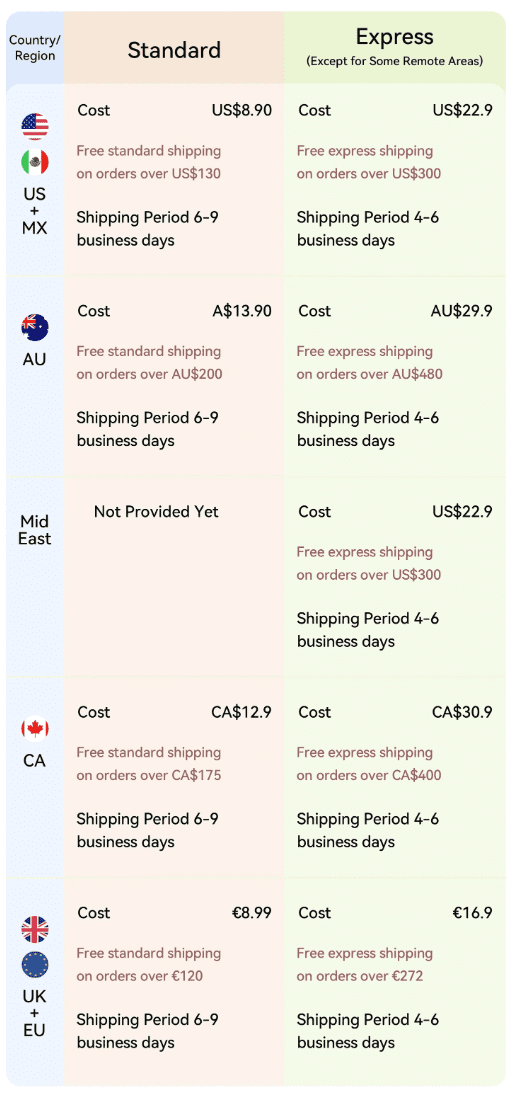Screen dimensions: 513x1096
Task: Click the Country/Region header cell
Action: coord(34,48)
